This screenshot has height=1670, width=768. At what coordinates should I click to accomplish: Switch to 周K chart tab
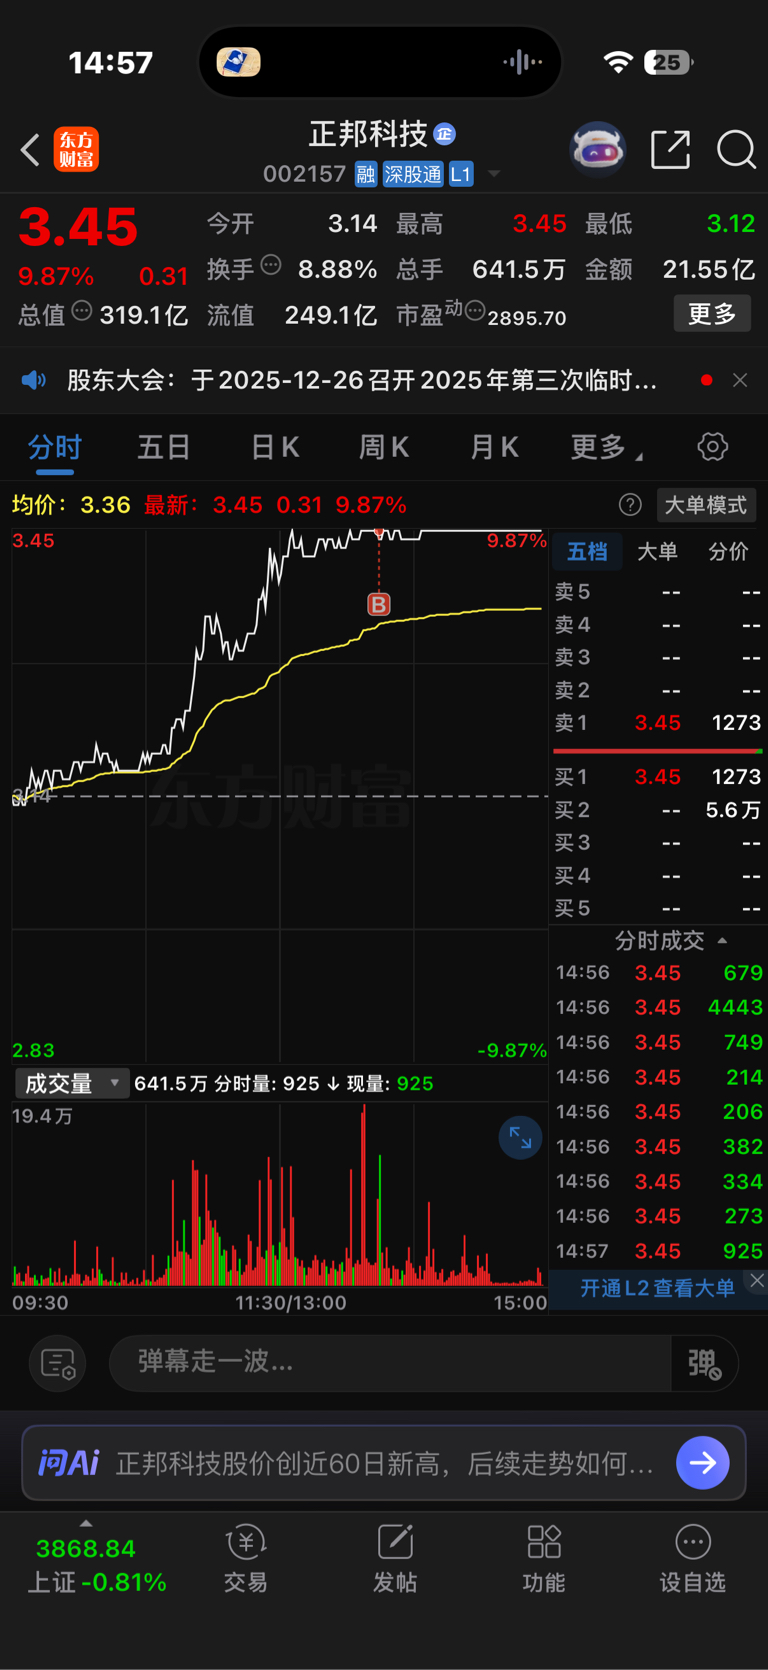pyautogui.click(x=384, y=447)
